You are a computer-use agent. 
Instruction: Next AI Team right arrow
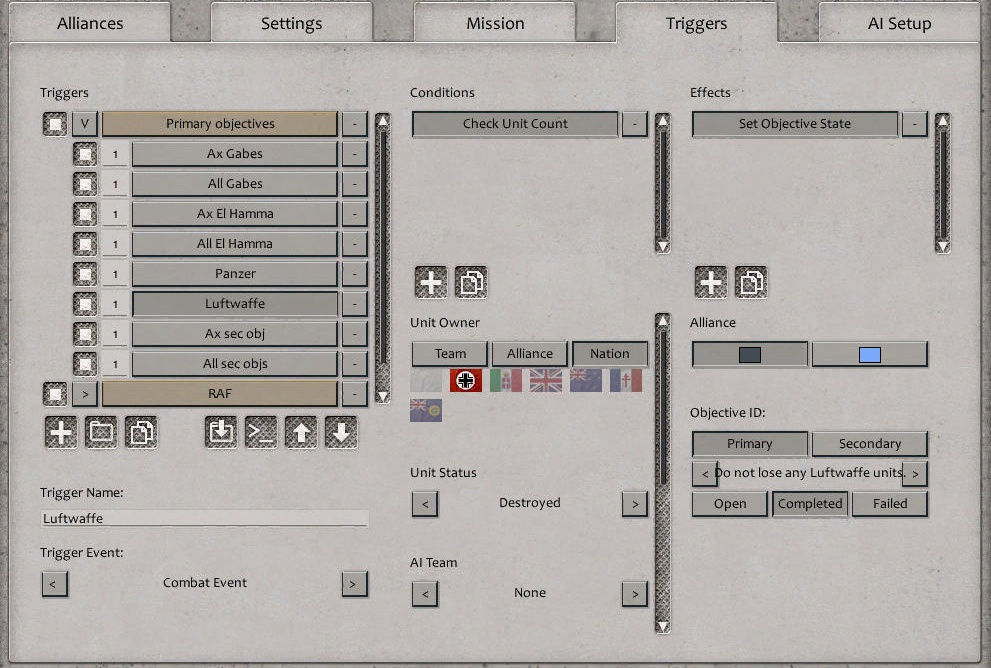tap(635, 593)
